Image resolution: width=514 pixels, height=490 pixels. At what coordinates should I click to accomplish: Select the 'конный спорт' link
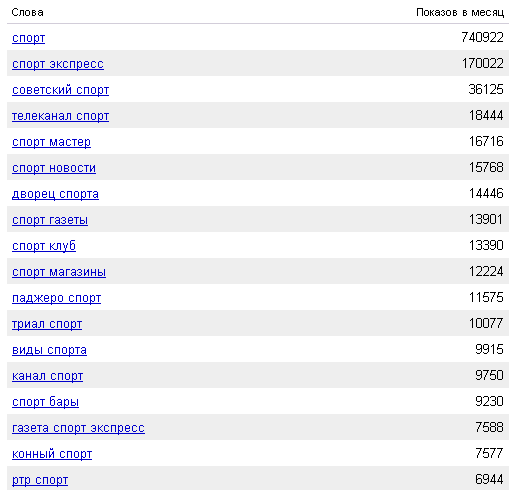click(x=52, y=454)
